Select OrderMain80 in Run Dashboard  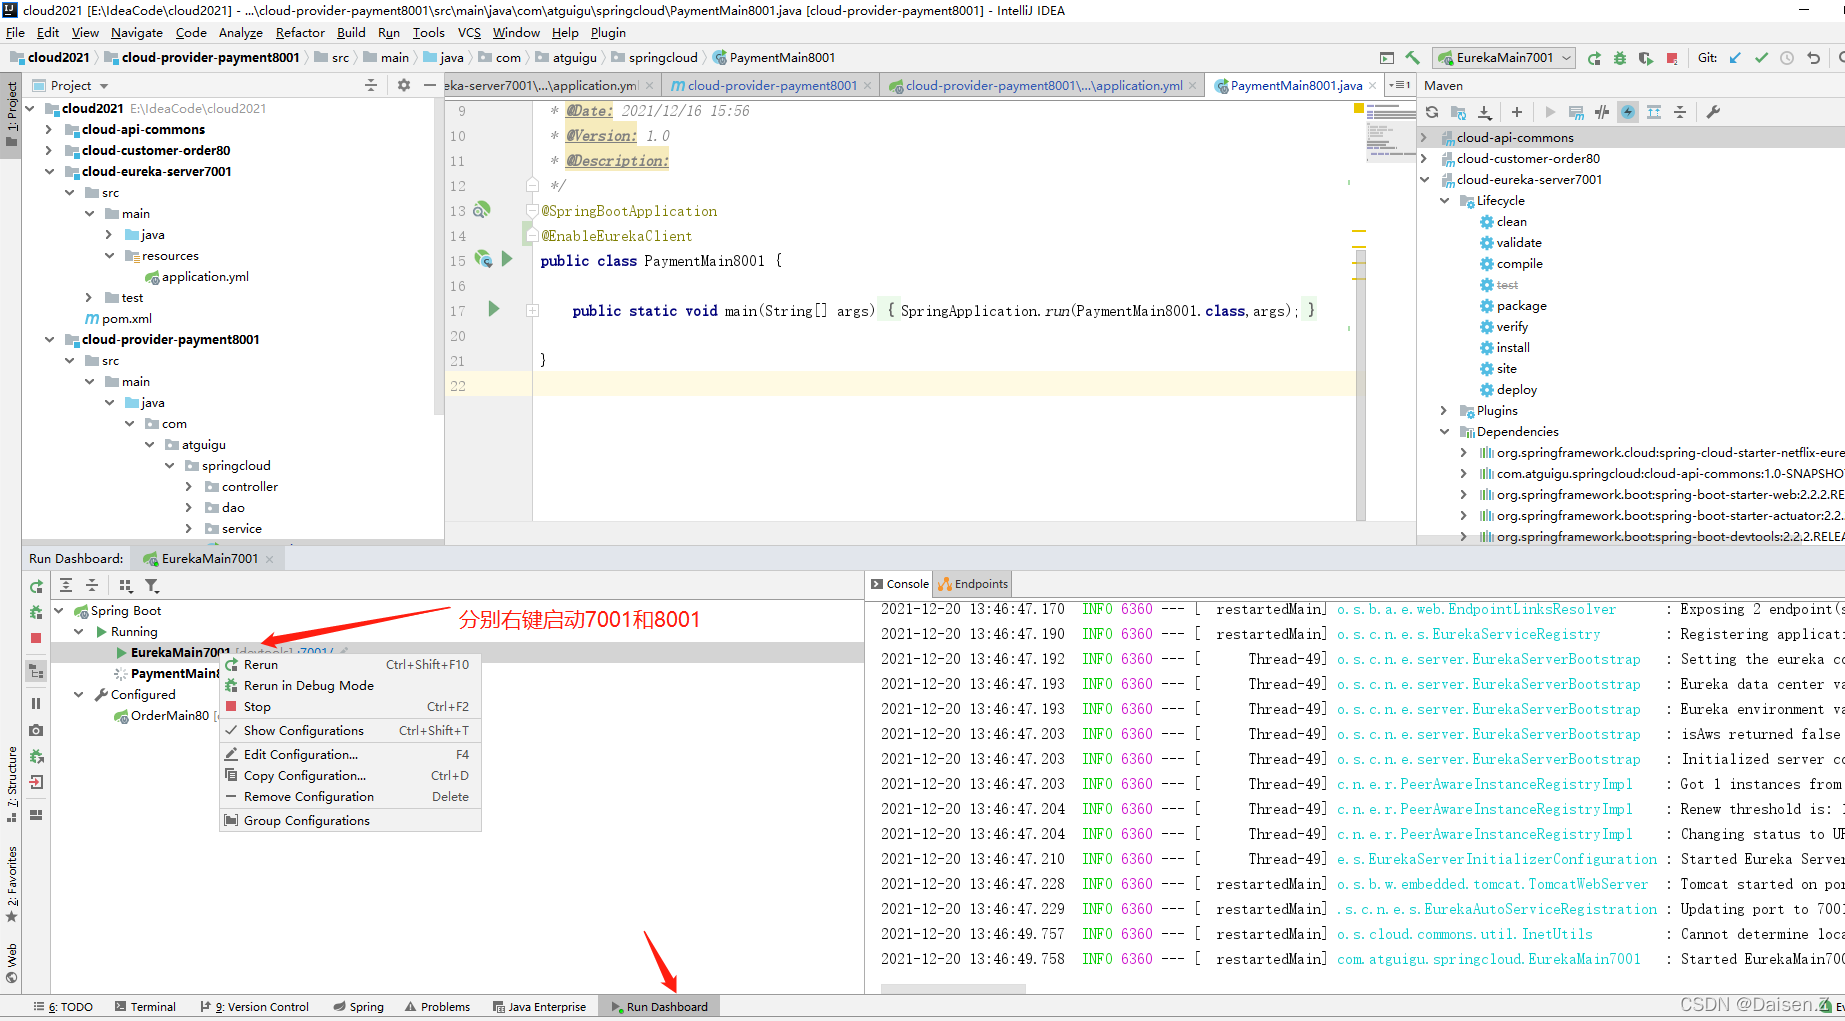(x=170, y=716)
